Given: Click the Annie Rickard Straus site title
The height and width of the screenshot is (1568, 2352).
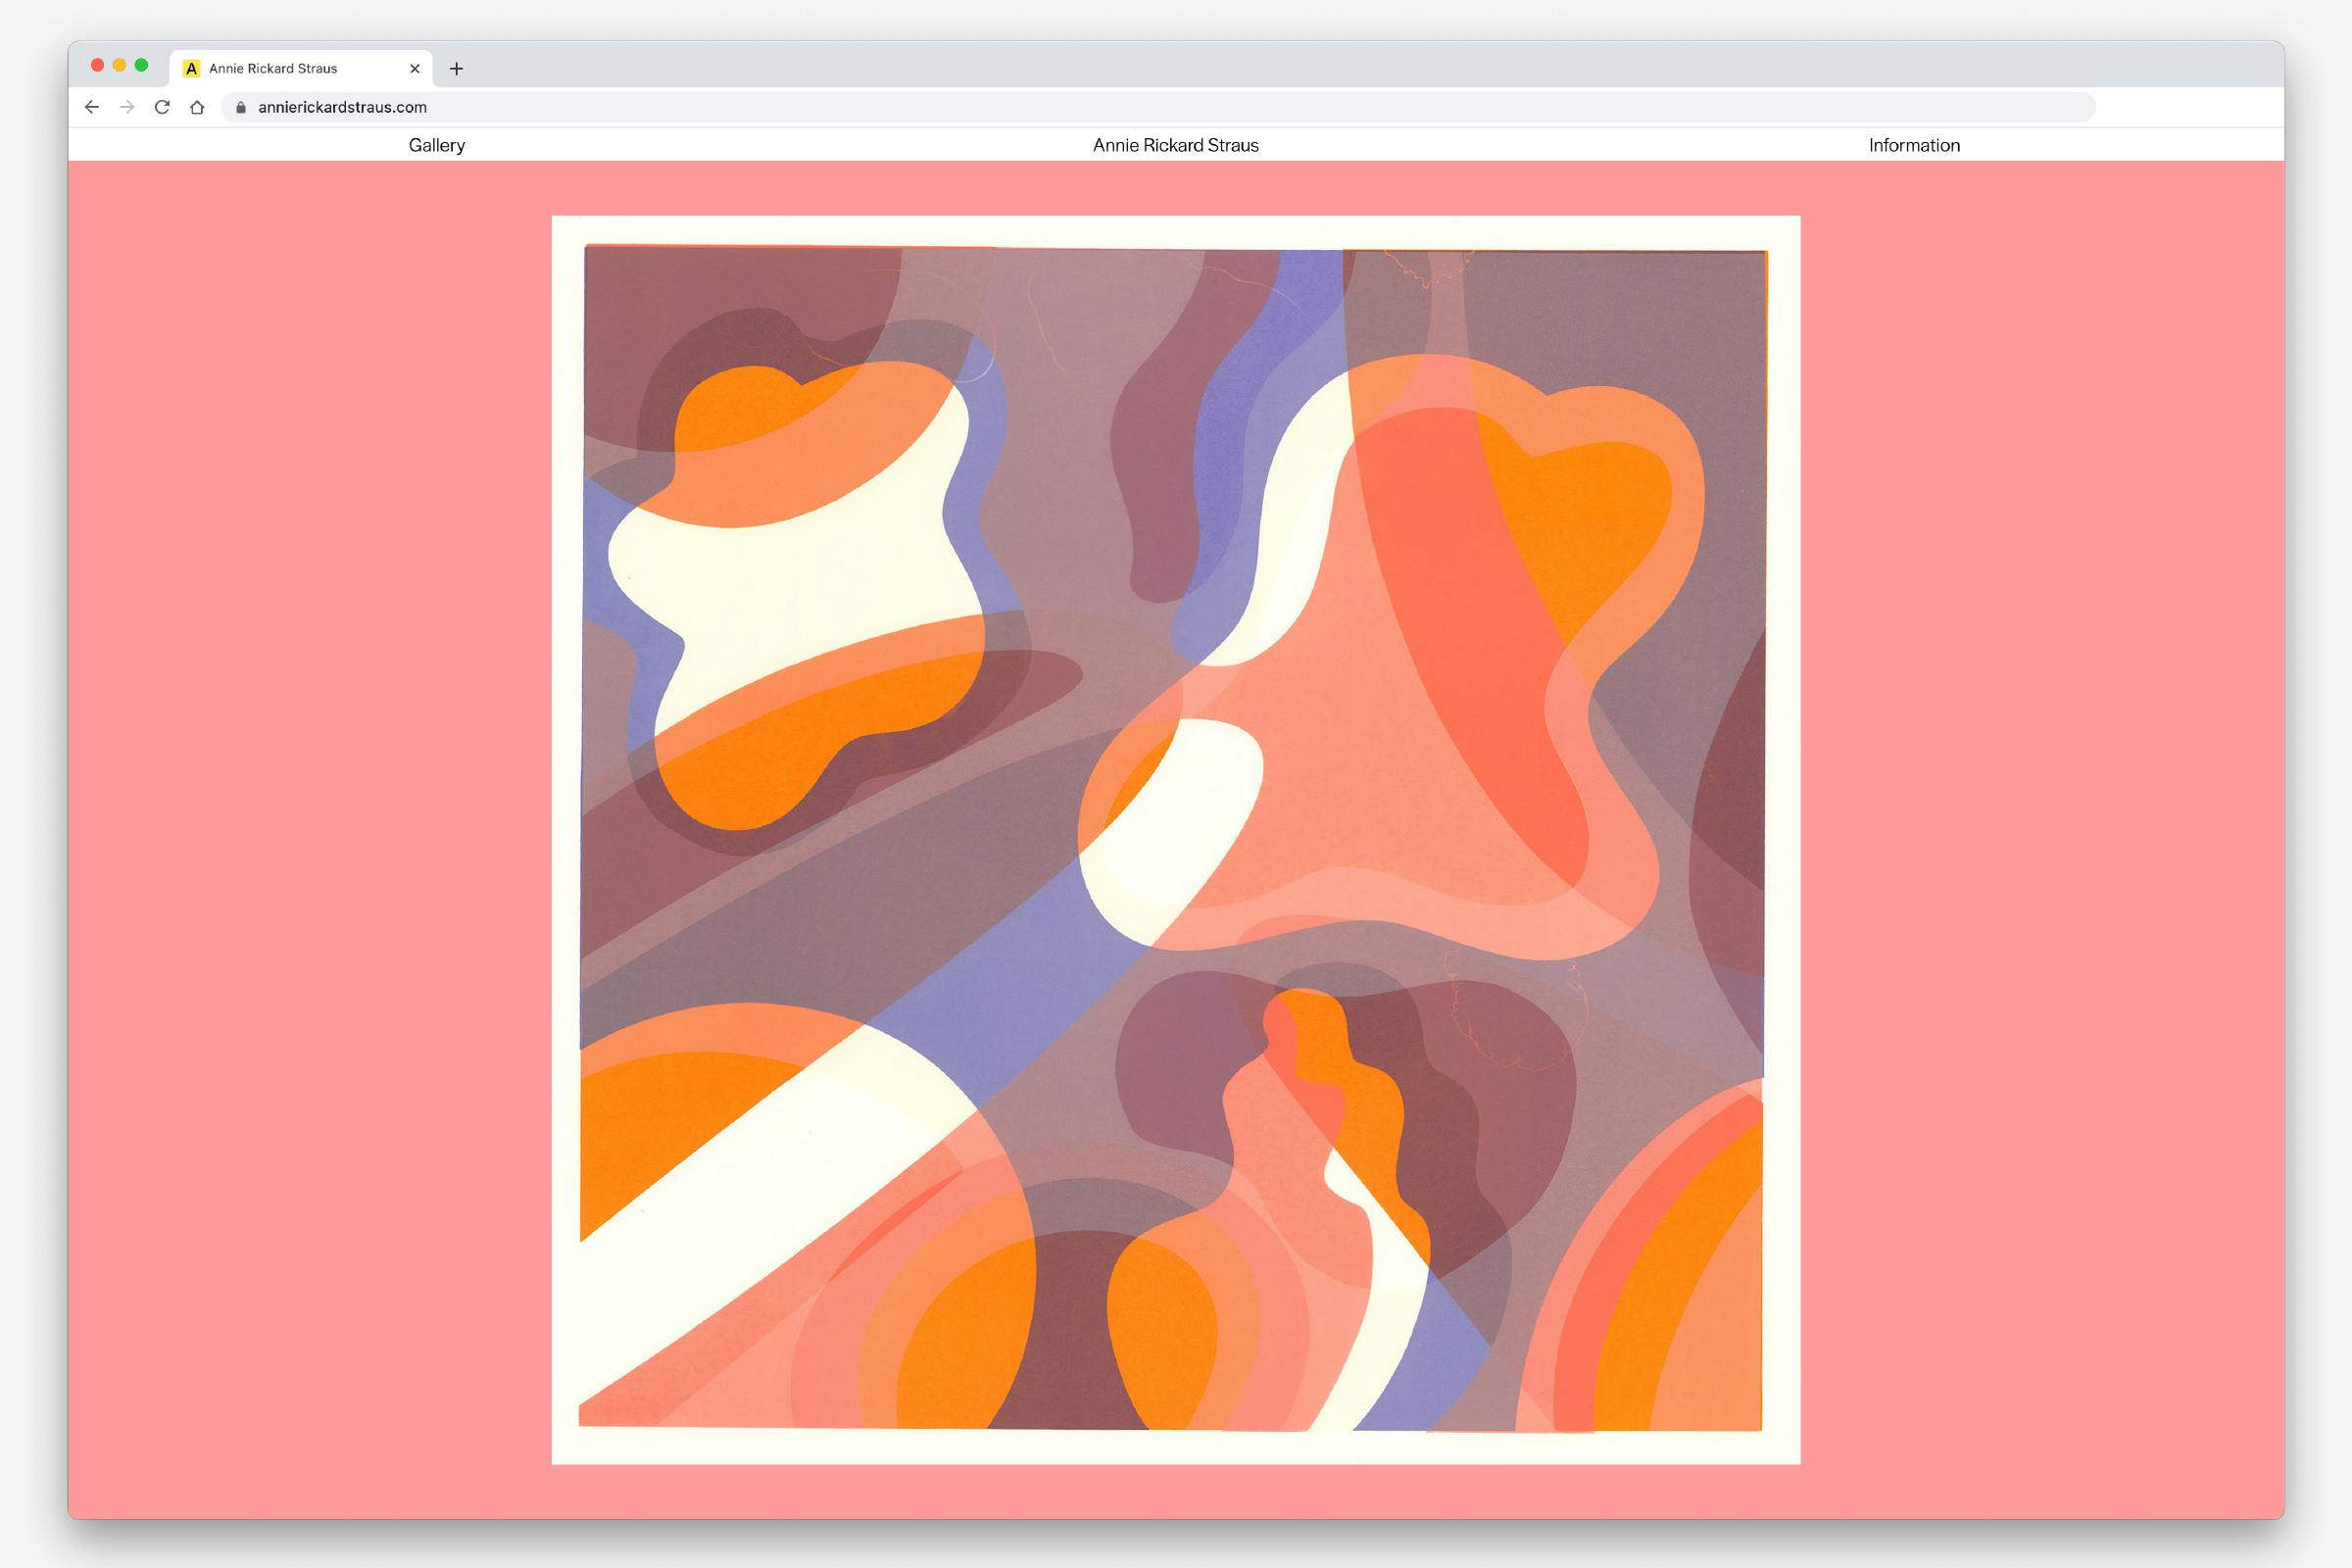Looking at the screenshot, I should tap(1176, 145).
